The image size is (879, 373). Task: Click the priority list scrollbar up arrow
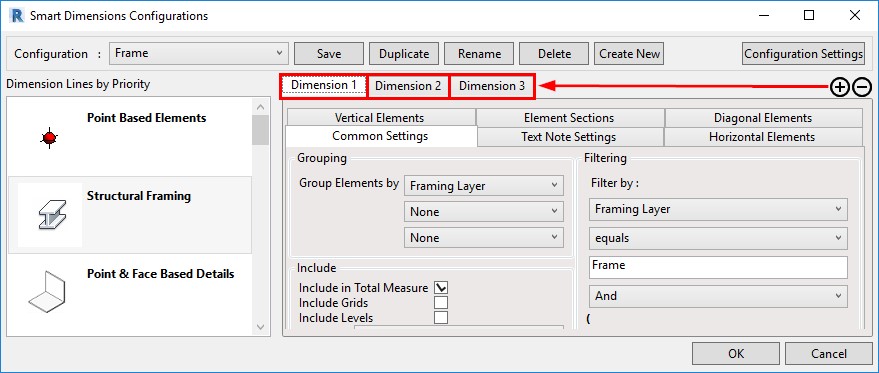tap(260, 107)
